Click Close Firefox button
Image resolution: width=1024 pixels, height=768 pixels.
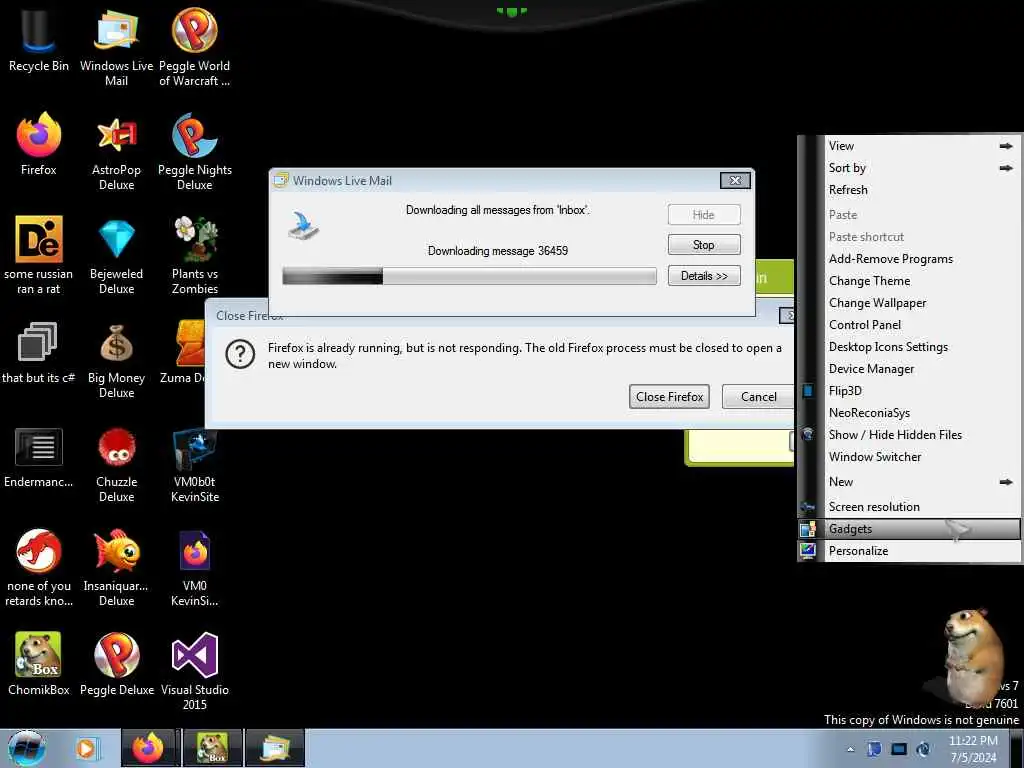[669, 396]
